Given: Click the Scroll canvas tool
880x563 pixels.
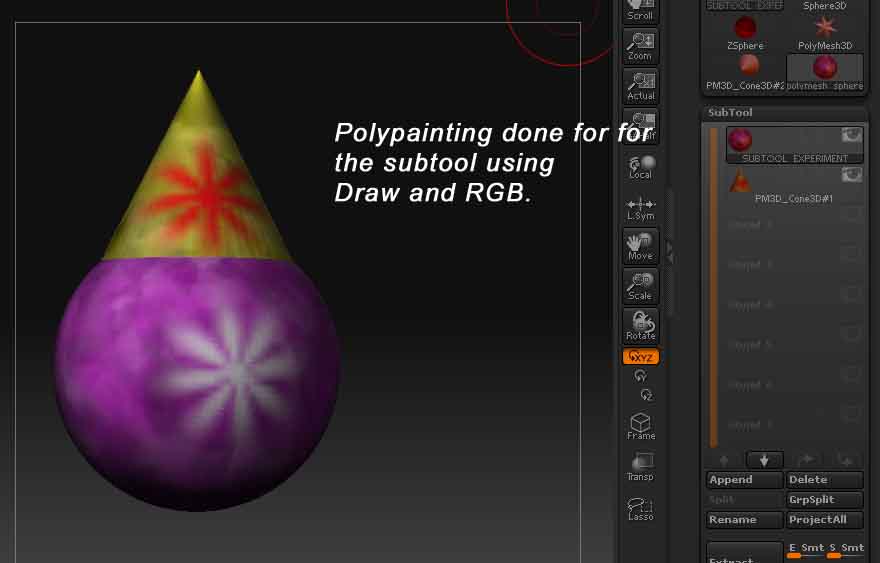Looking at the screenshot, I should click(640, 11).
